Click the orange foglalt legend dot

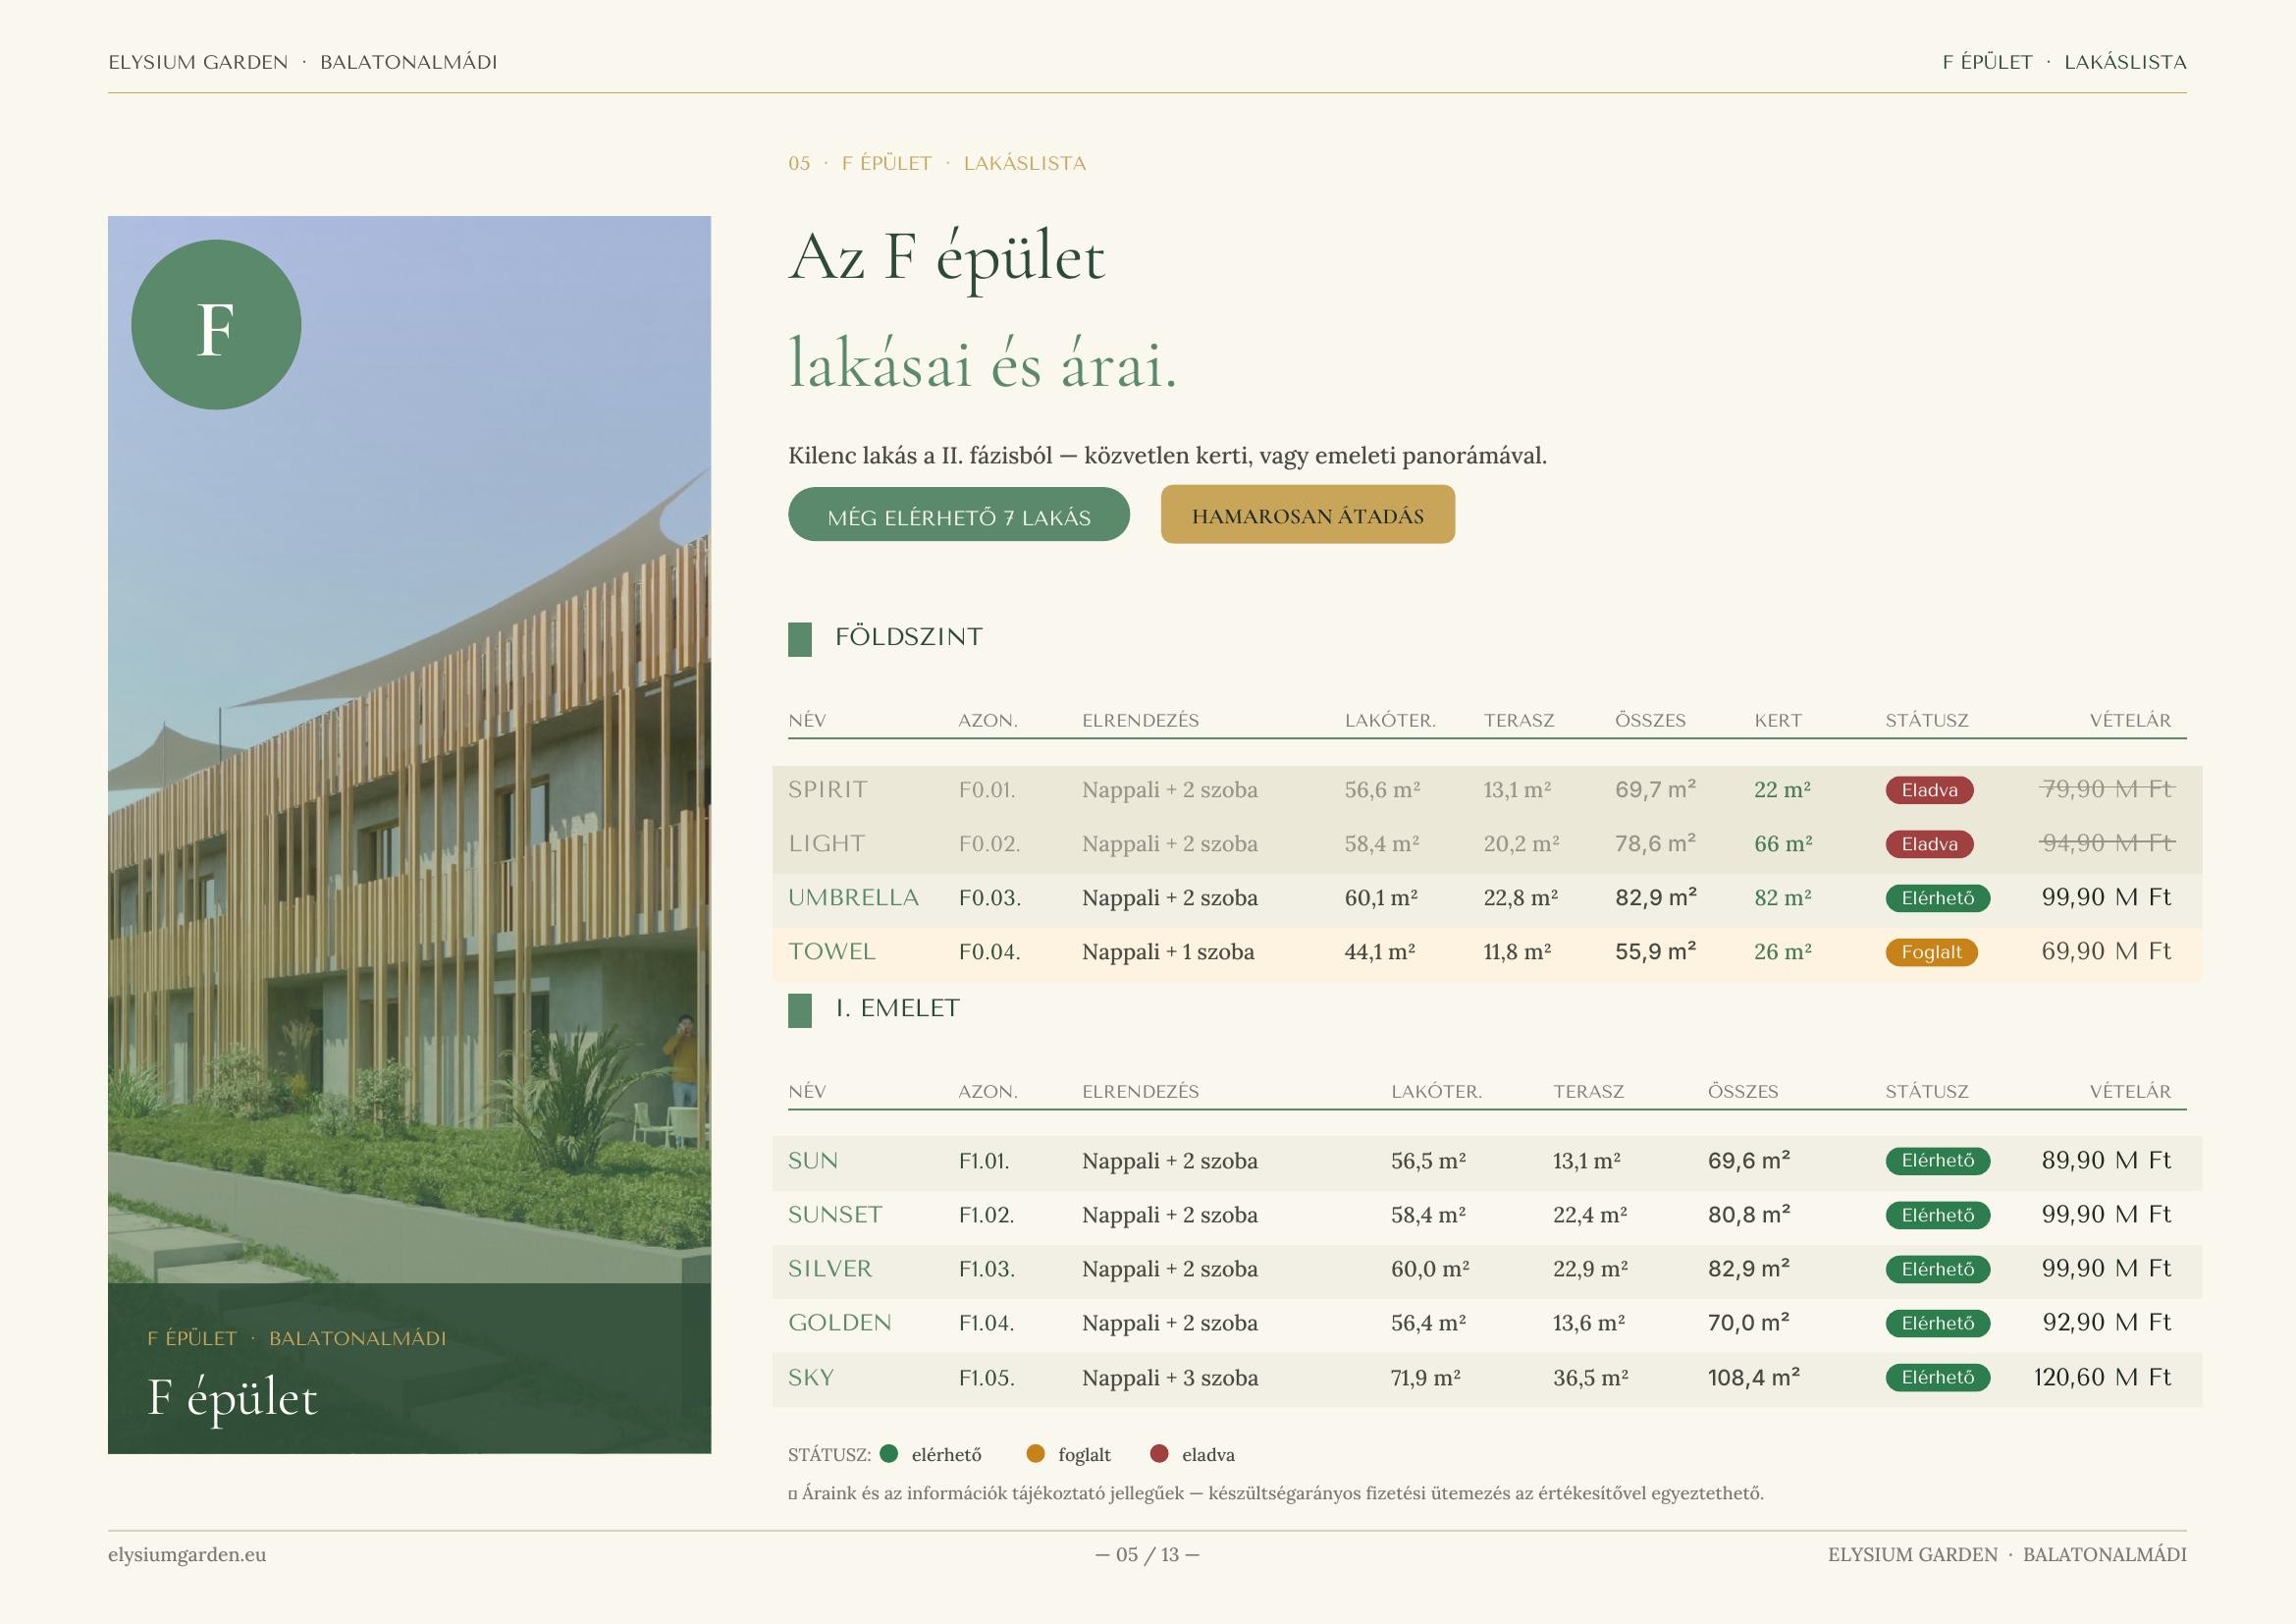point(1035,1453)
